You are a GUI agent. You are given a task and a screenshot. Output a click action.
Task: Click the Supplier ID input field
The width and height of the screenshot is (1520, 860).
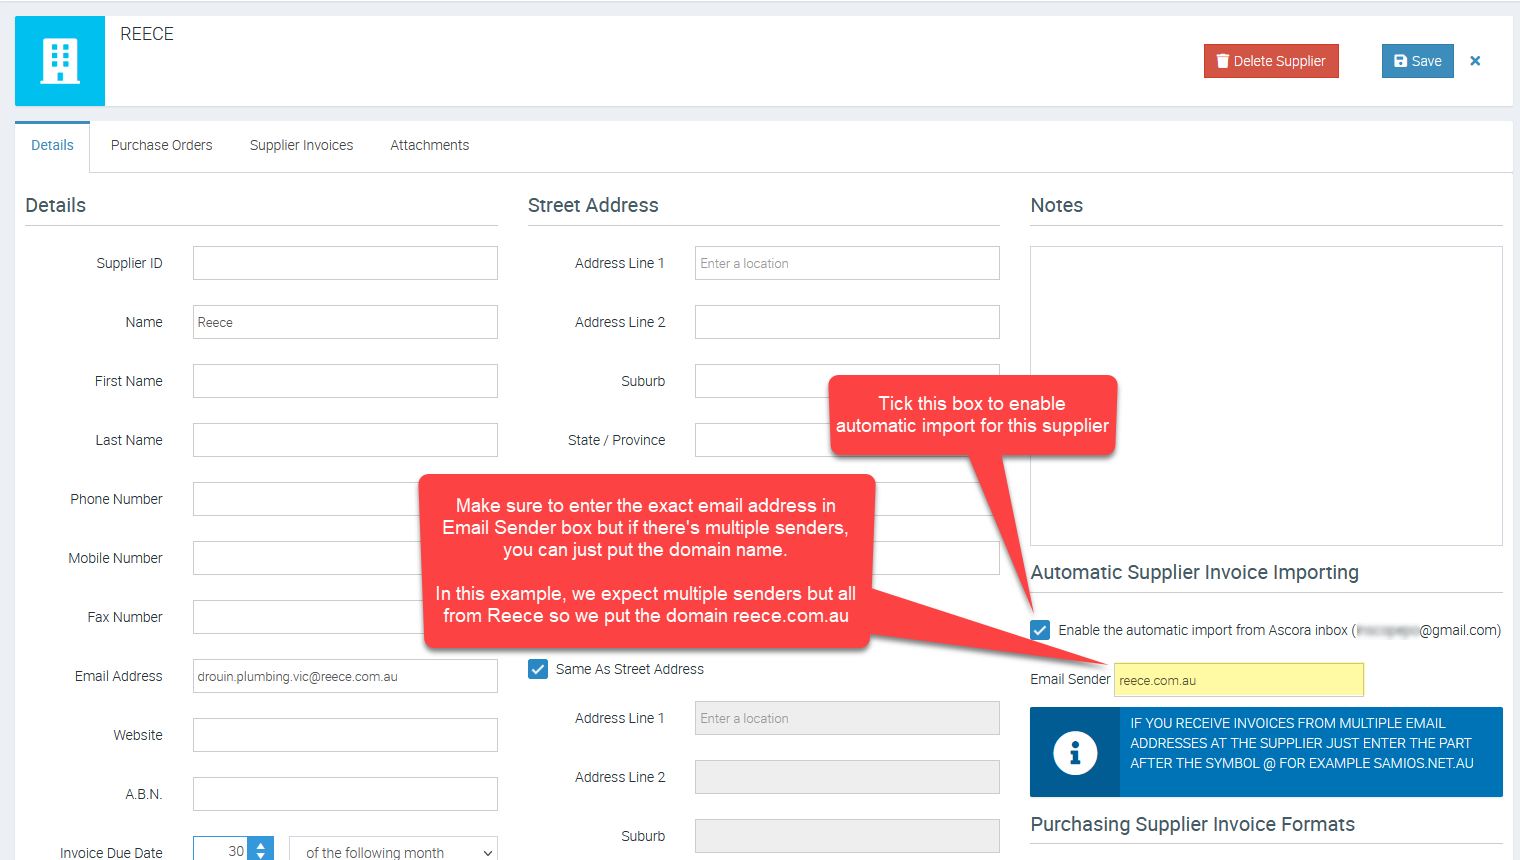point(345,263)
